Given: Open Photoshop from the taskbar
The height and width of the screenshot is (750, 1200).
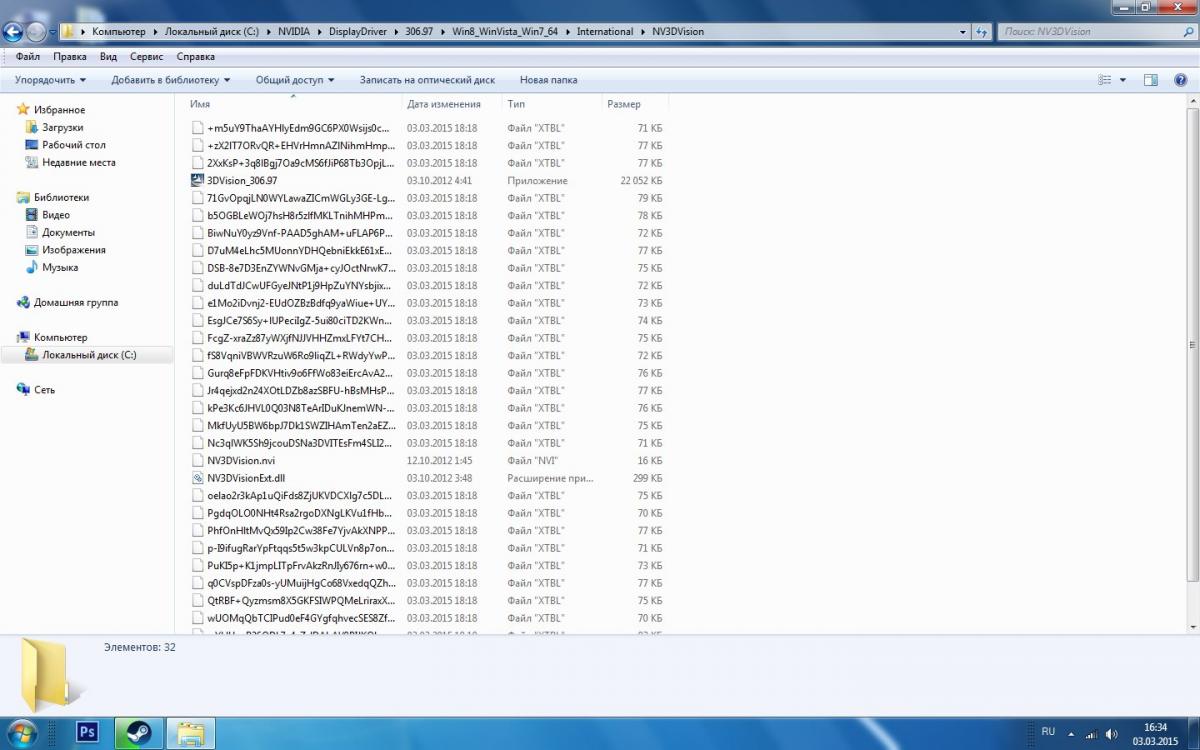Looking at the screenshot, I should point(88,732).
